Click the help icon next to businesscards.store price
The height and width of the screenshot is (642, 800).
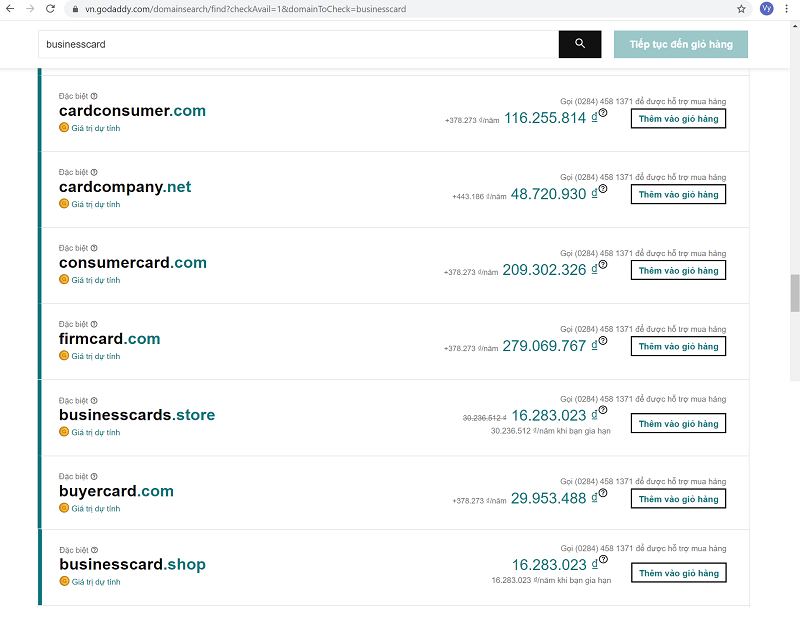[x=603, y=410]
